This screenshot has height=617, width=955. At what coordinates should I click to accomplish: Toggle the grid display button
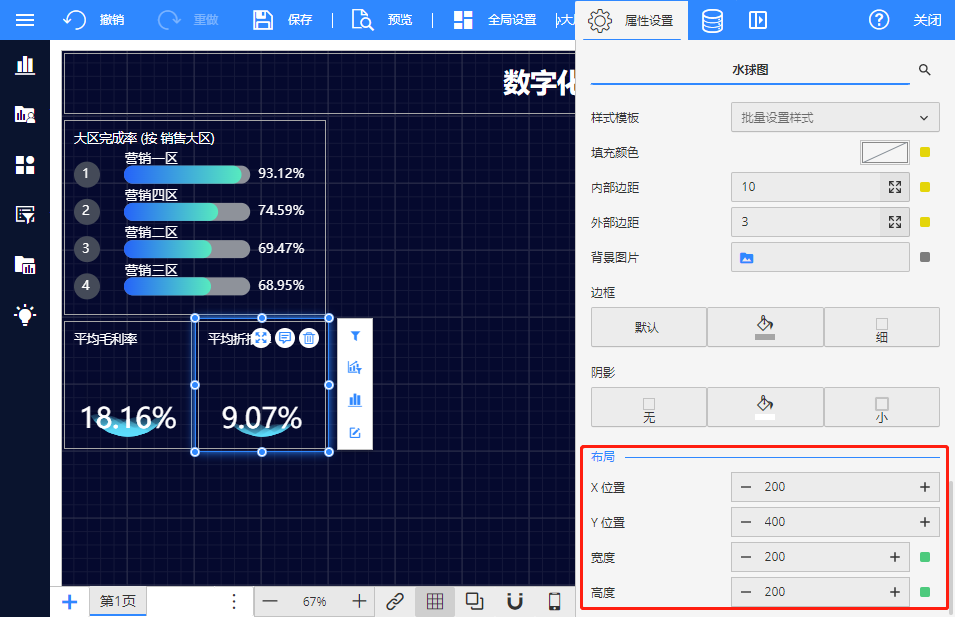coord(435,601)
